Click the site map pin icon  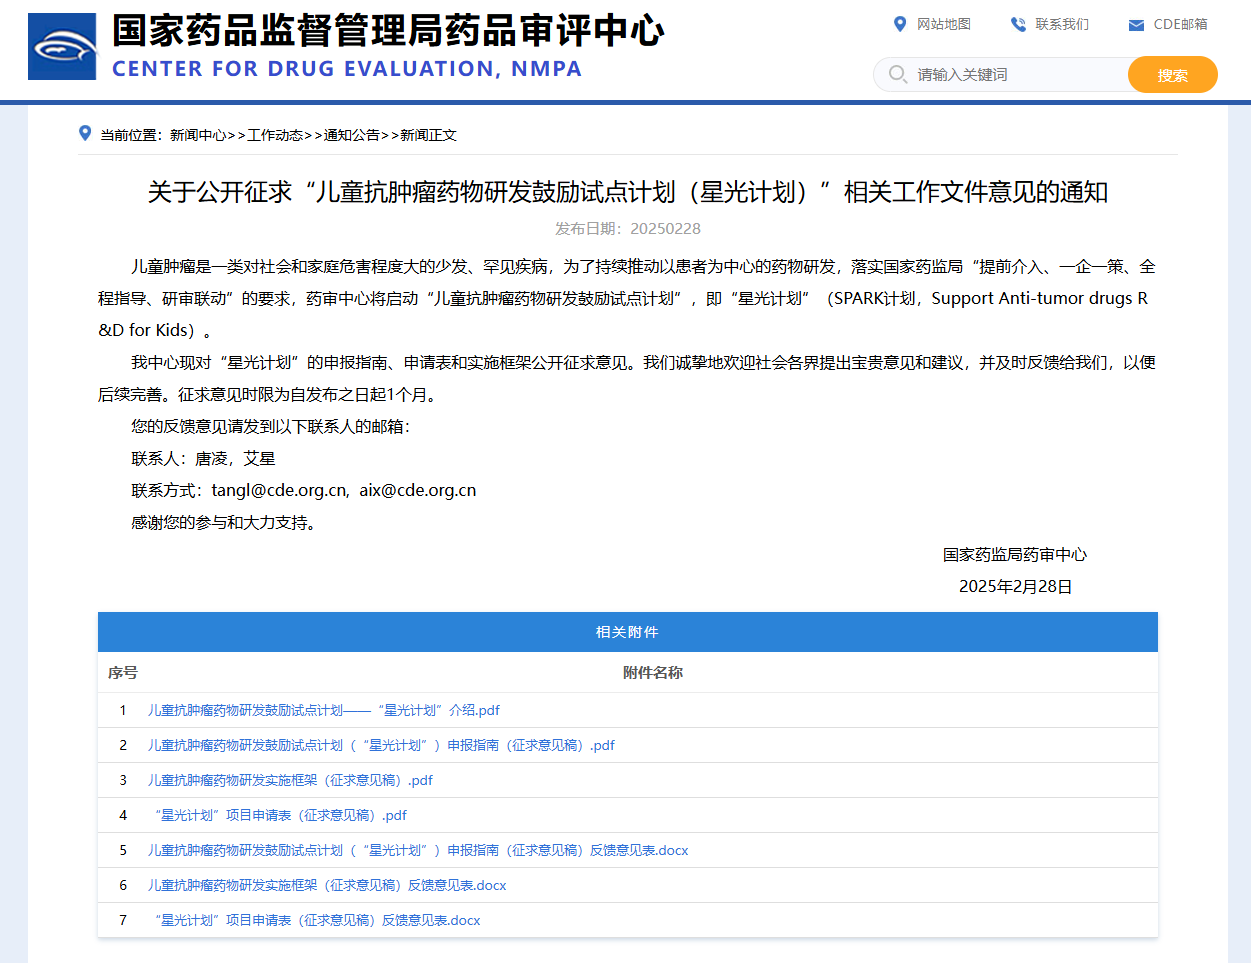pyautogui.click(x=900, y=24)
